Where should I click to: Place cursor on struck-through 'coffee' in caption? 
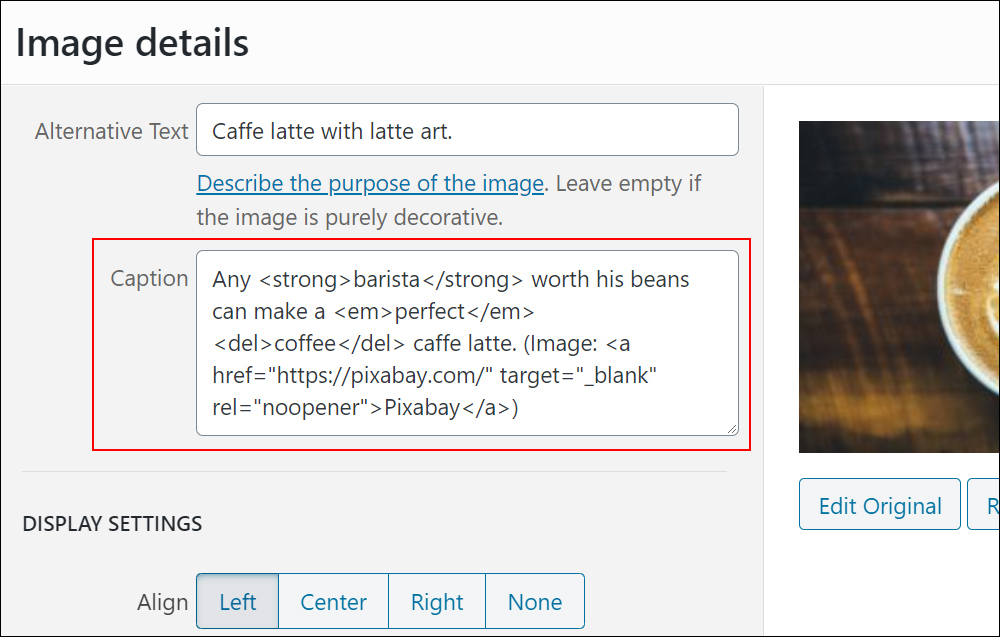click(305, 343)
